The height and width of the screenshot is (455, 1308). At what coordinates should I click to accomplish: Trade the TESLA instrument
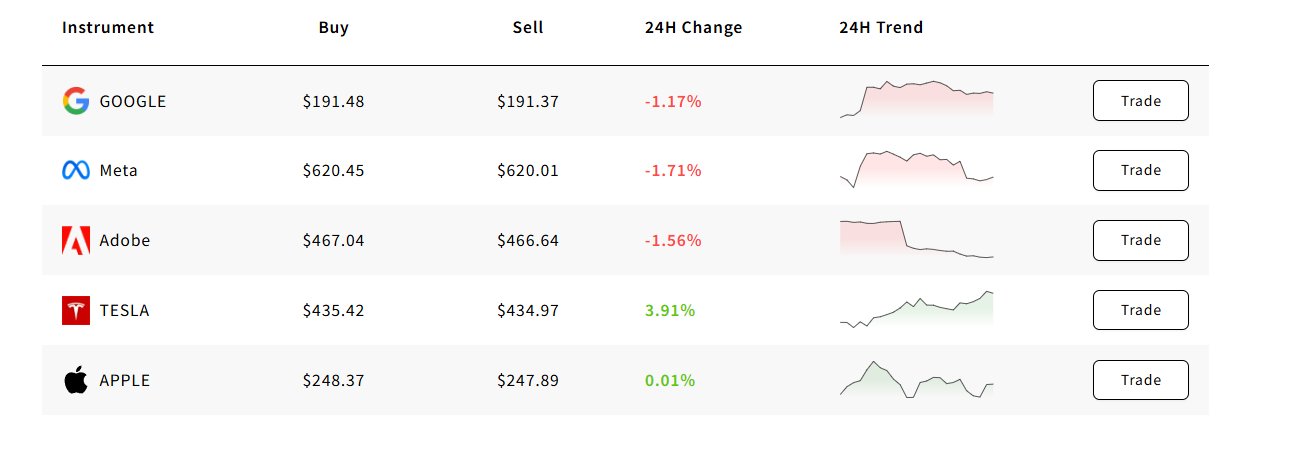click(1140, 310)
